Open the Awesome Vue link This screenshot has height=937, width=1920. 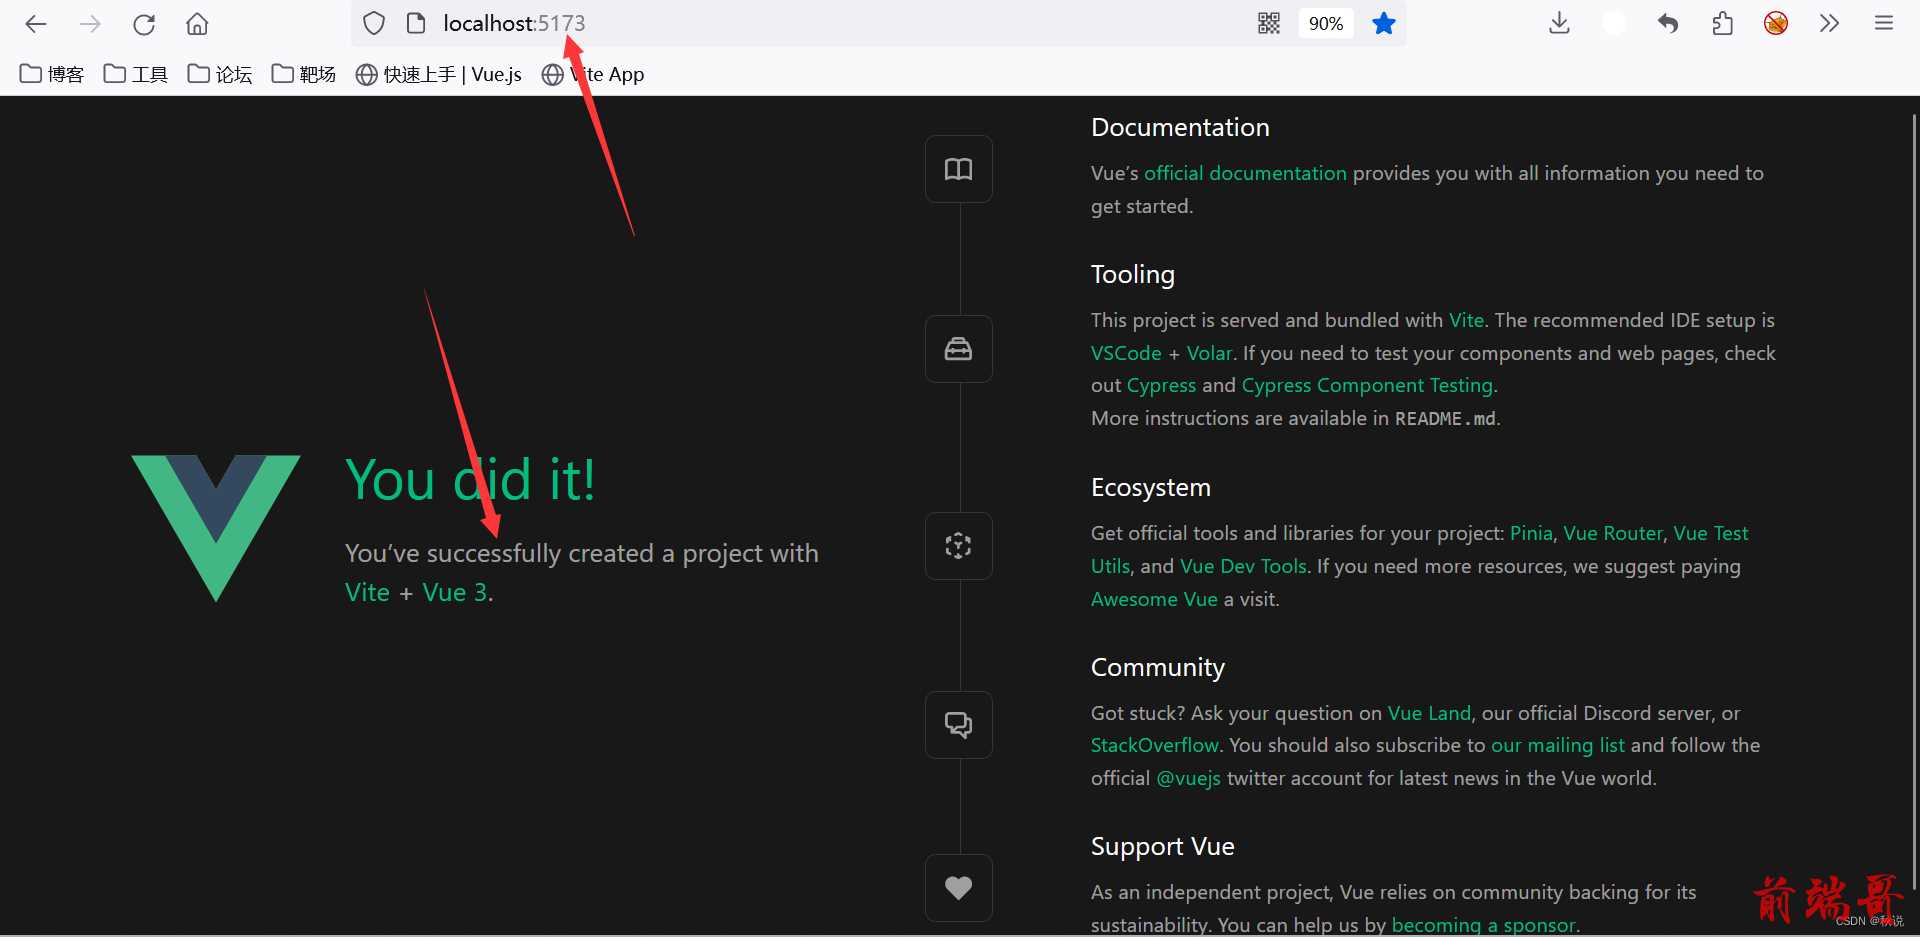[x=1154, y=599]
